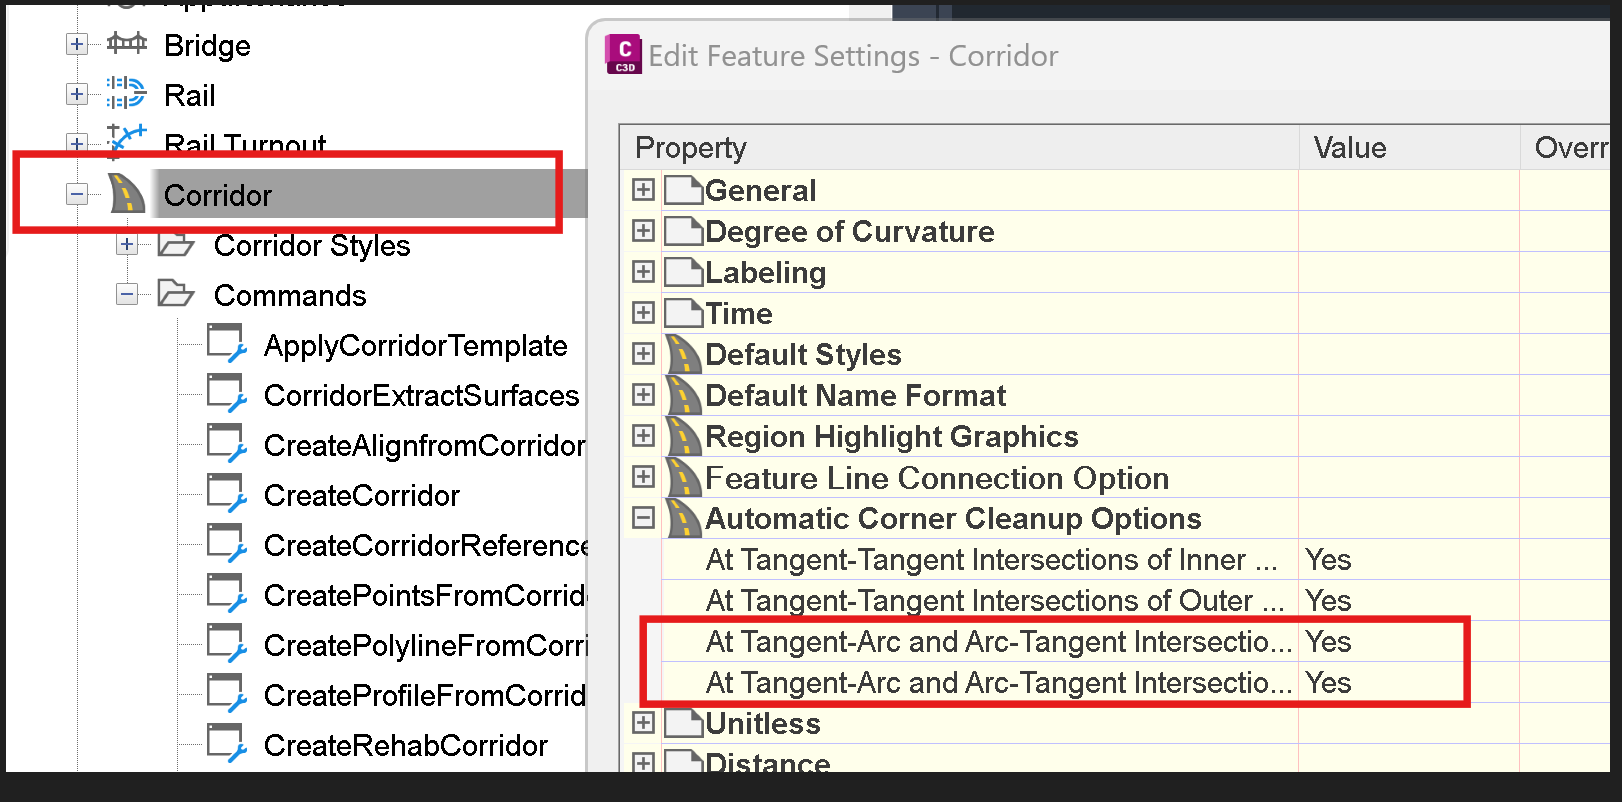Click the Yes value for Inner Tangent-Tangent Intersections
Viewport: 1622px width, 802px height.
(x=1328, y=560)
